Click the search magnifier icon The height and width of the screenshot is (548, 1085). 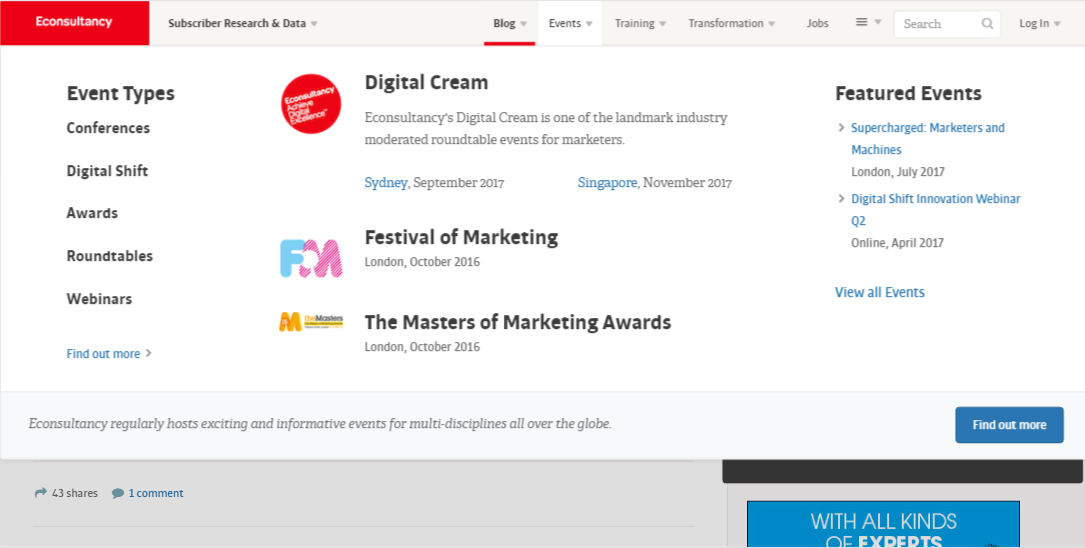click(x=987, y=24)
